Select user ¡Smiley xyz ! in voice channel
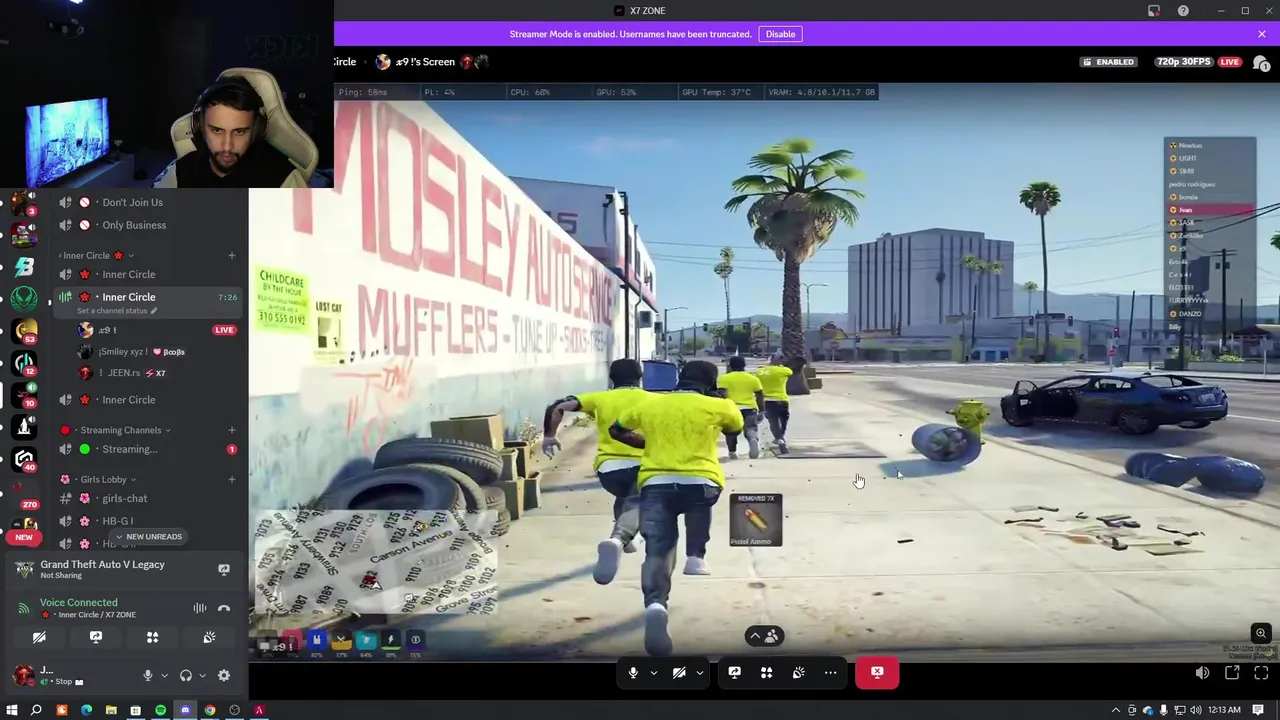The width and height of the screenshot is (1280, 720). [158, 352]
